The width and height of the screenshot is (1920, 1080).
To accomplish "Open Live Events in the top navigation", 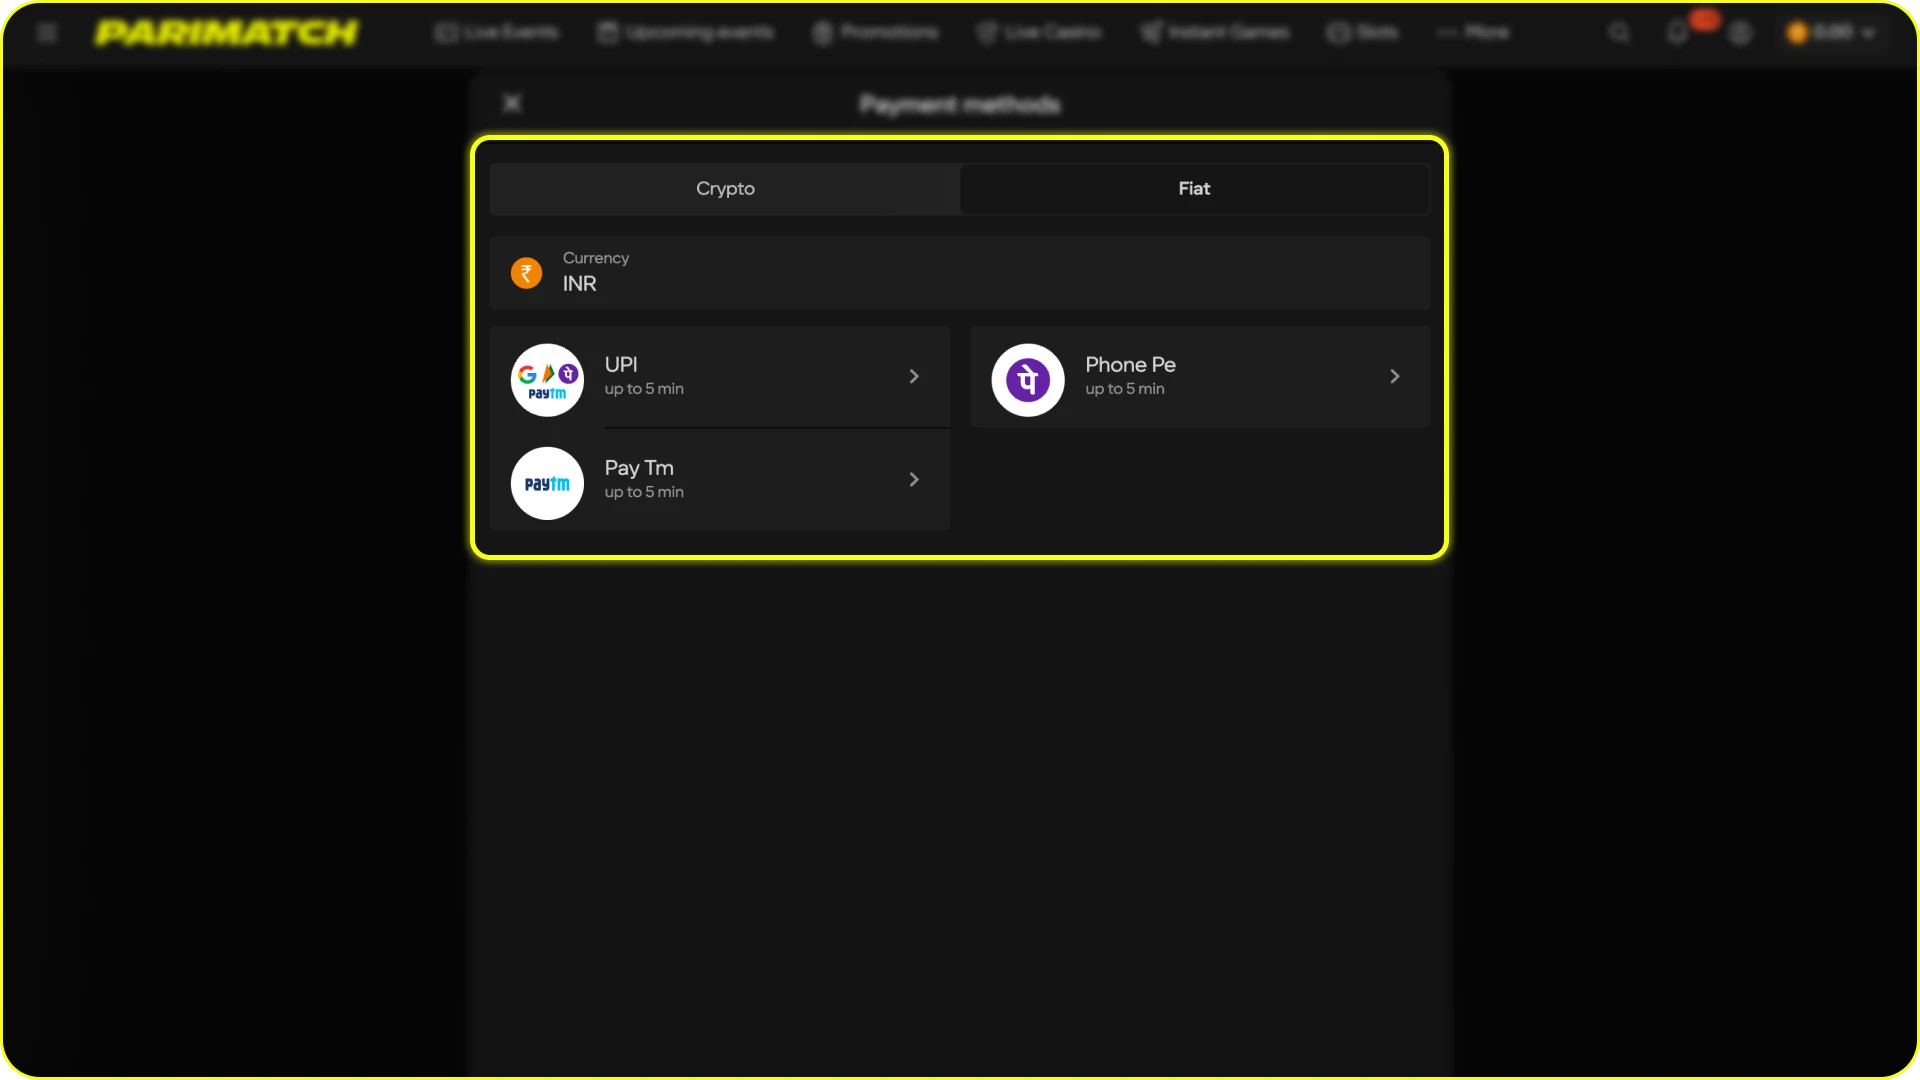I will 497,33.
